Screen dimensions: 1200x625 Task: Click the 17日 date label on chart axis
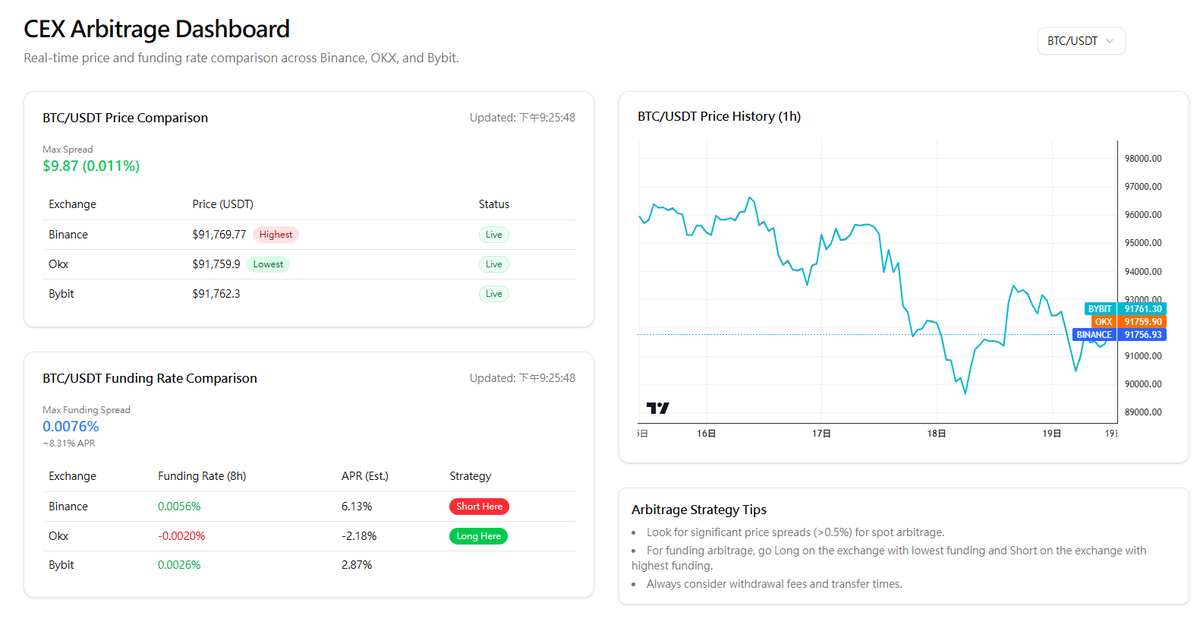tap(822, 434)
